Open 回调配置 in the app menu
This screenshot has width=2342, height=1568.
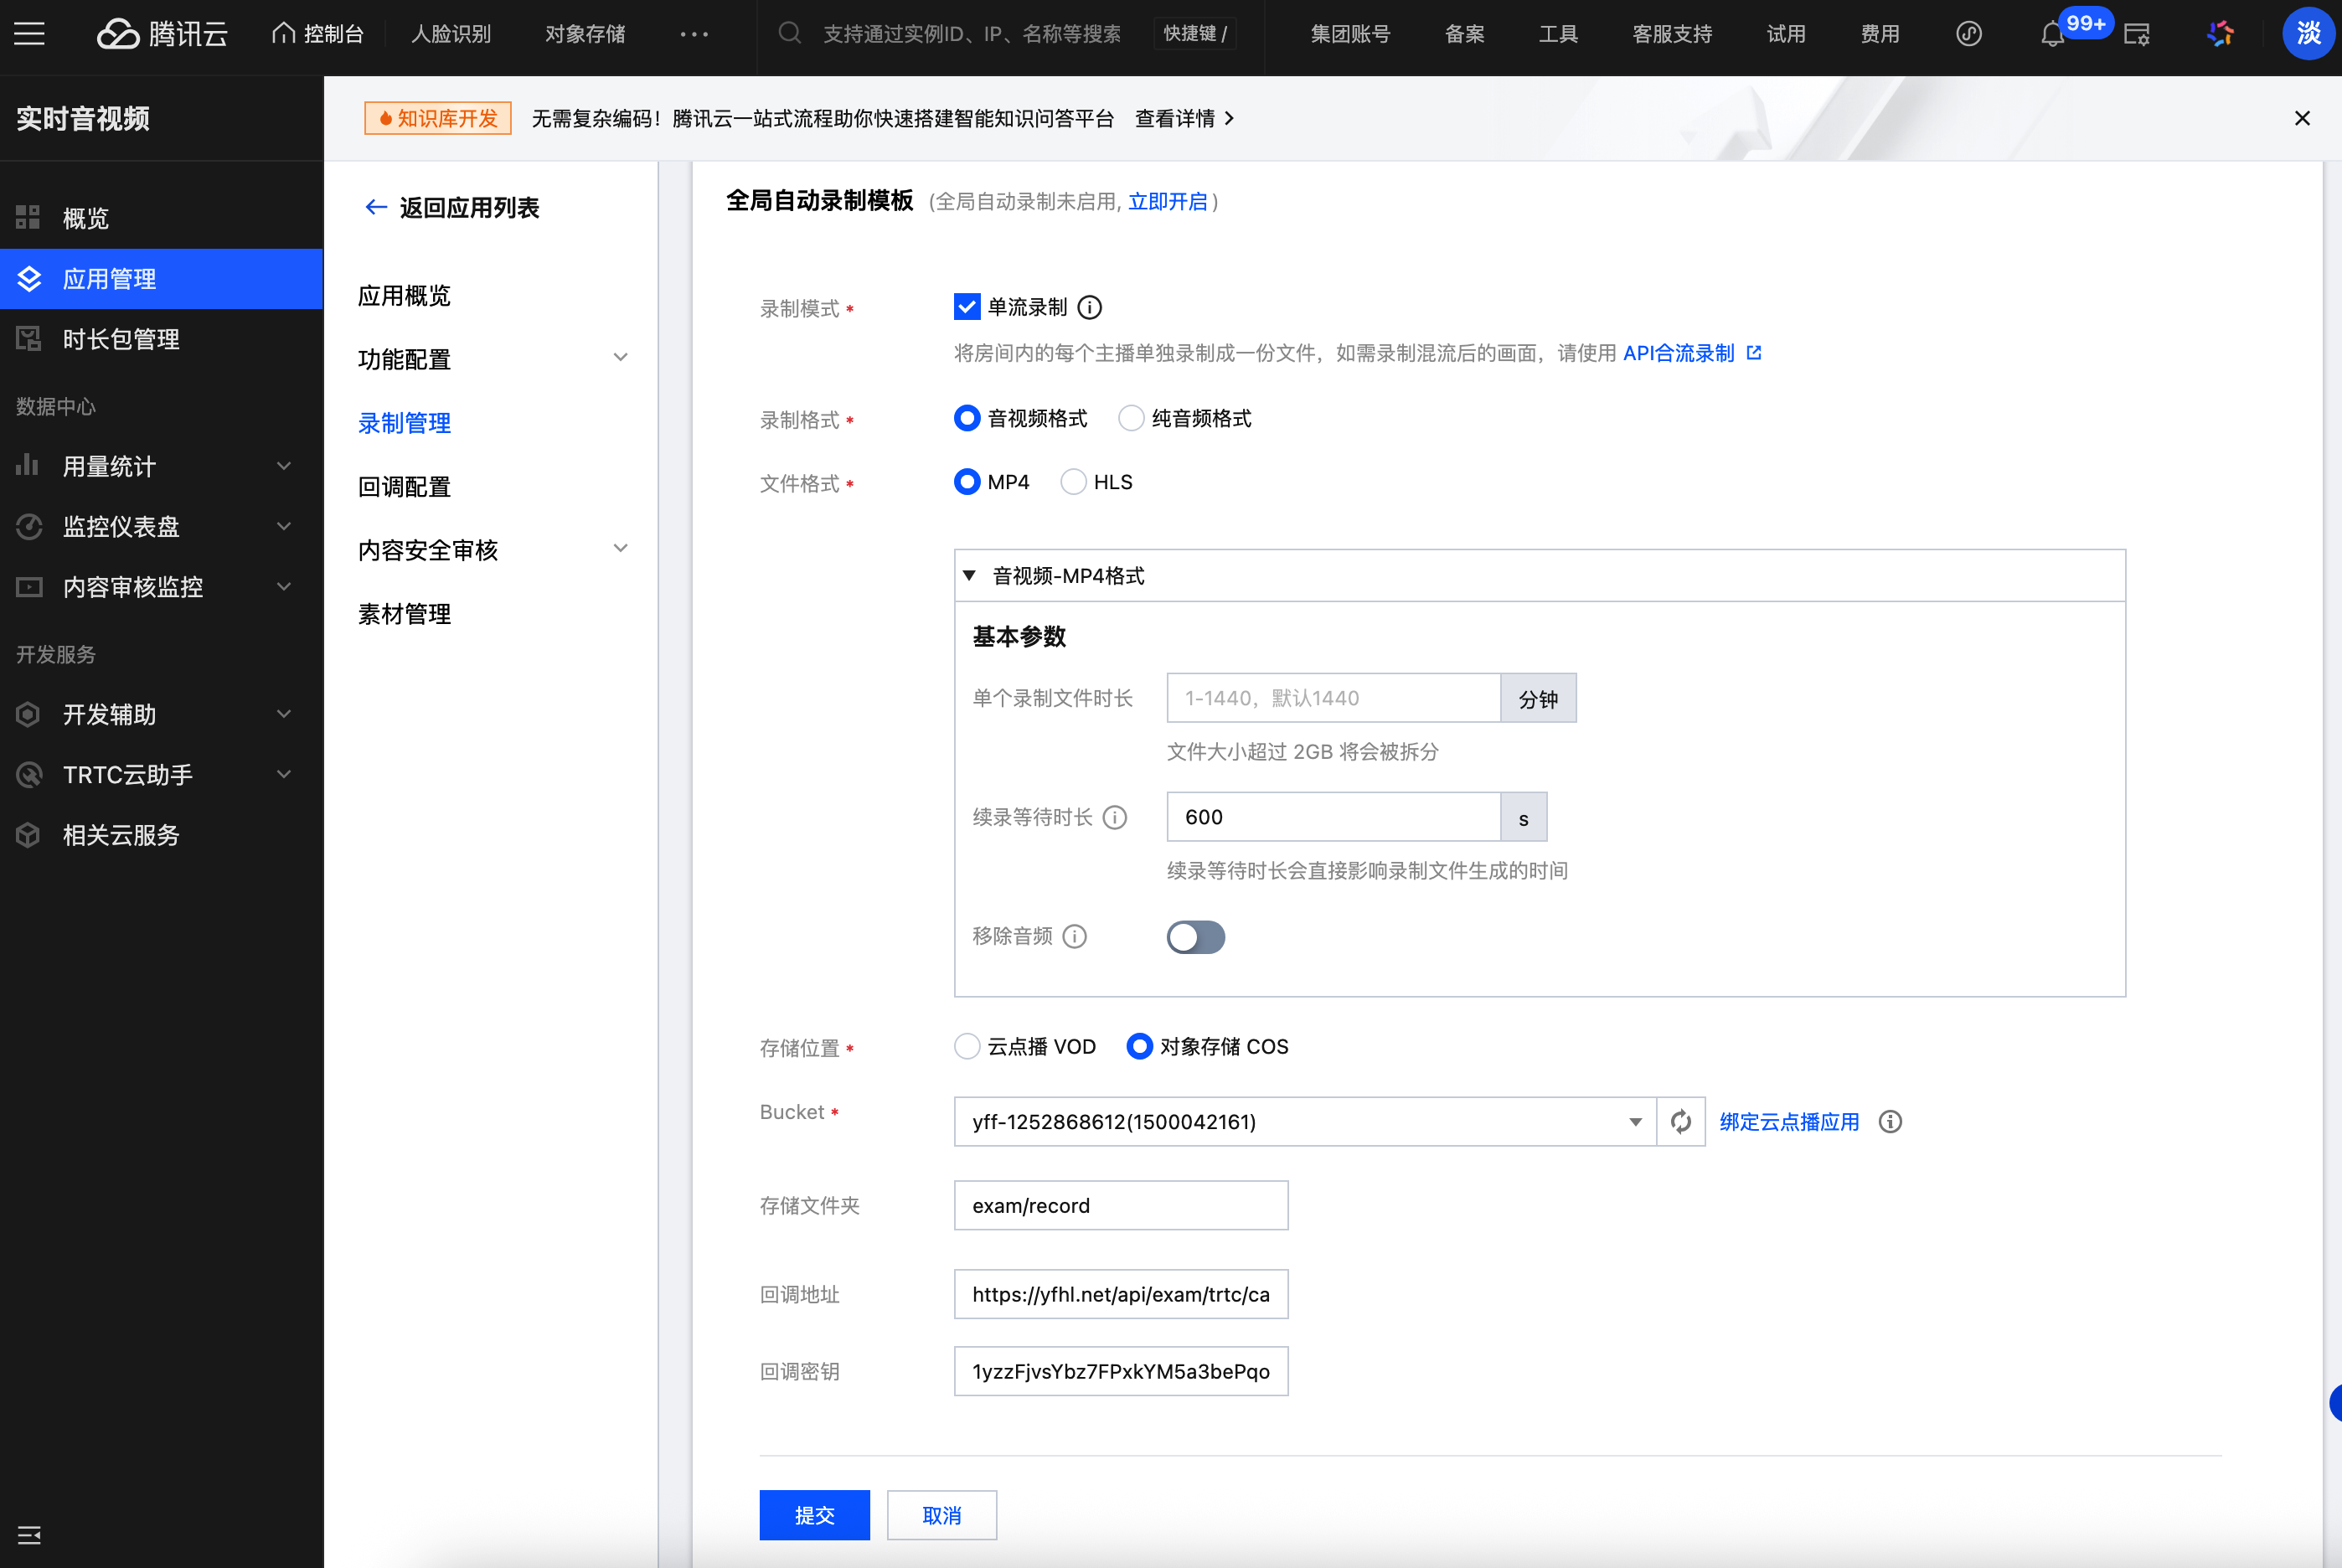coord(404,486)
